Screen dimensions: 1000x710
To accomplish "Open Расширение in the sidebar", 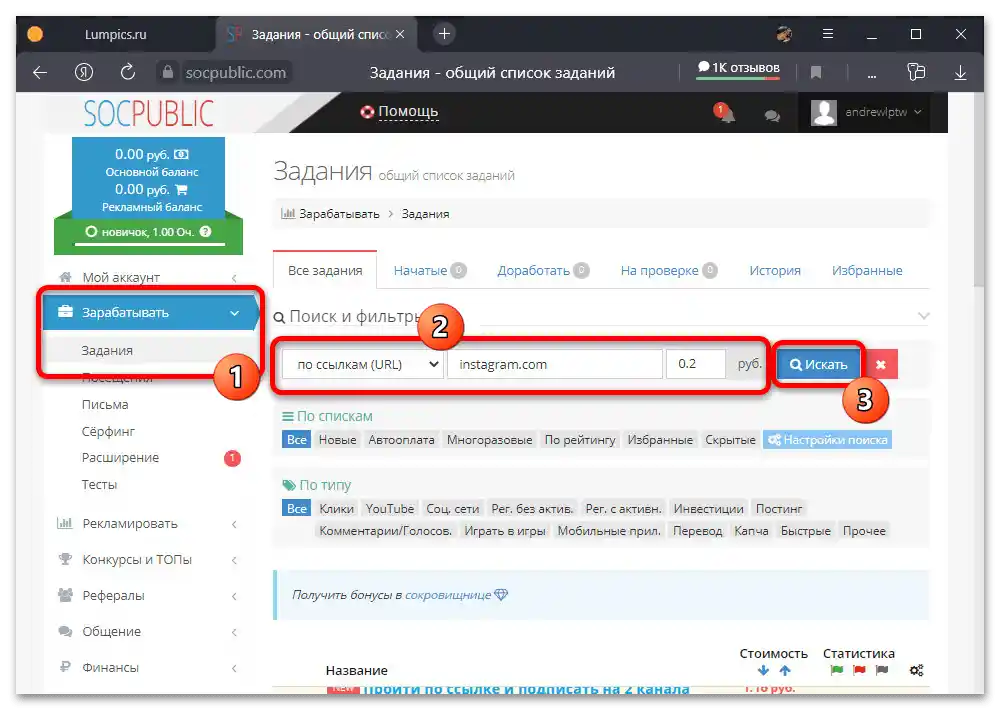I will pos(121,457).
